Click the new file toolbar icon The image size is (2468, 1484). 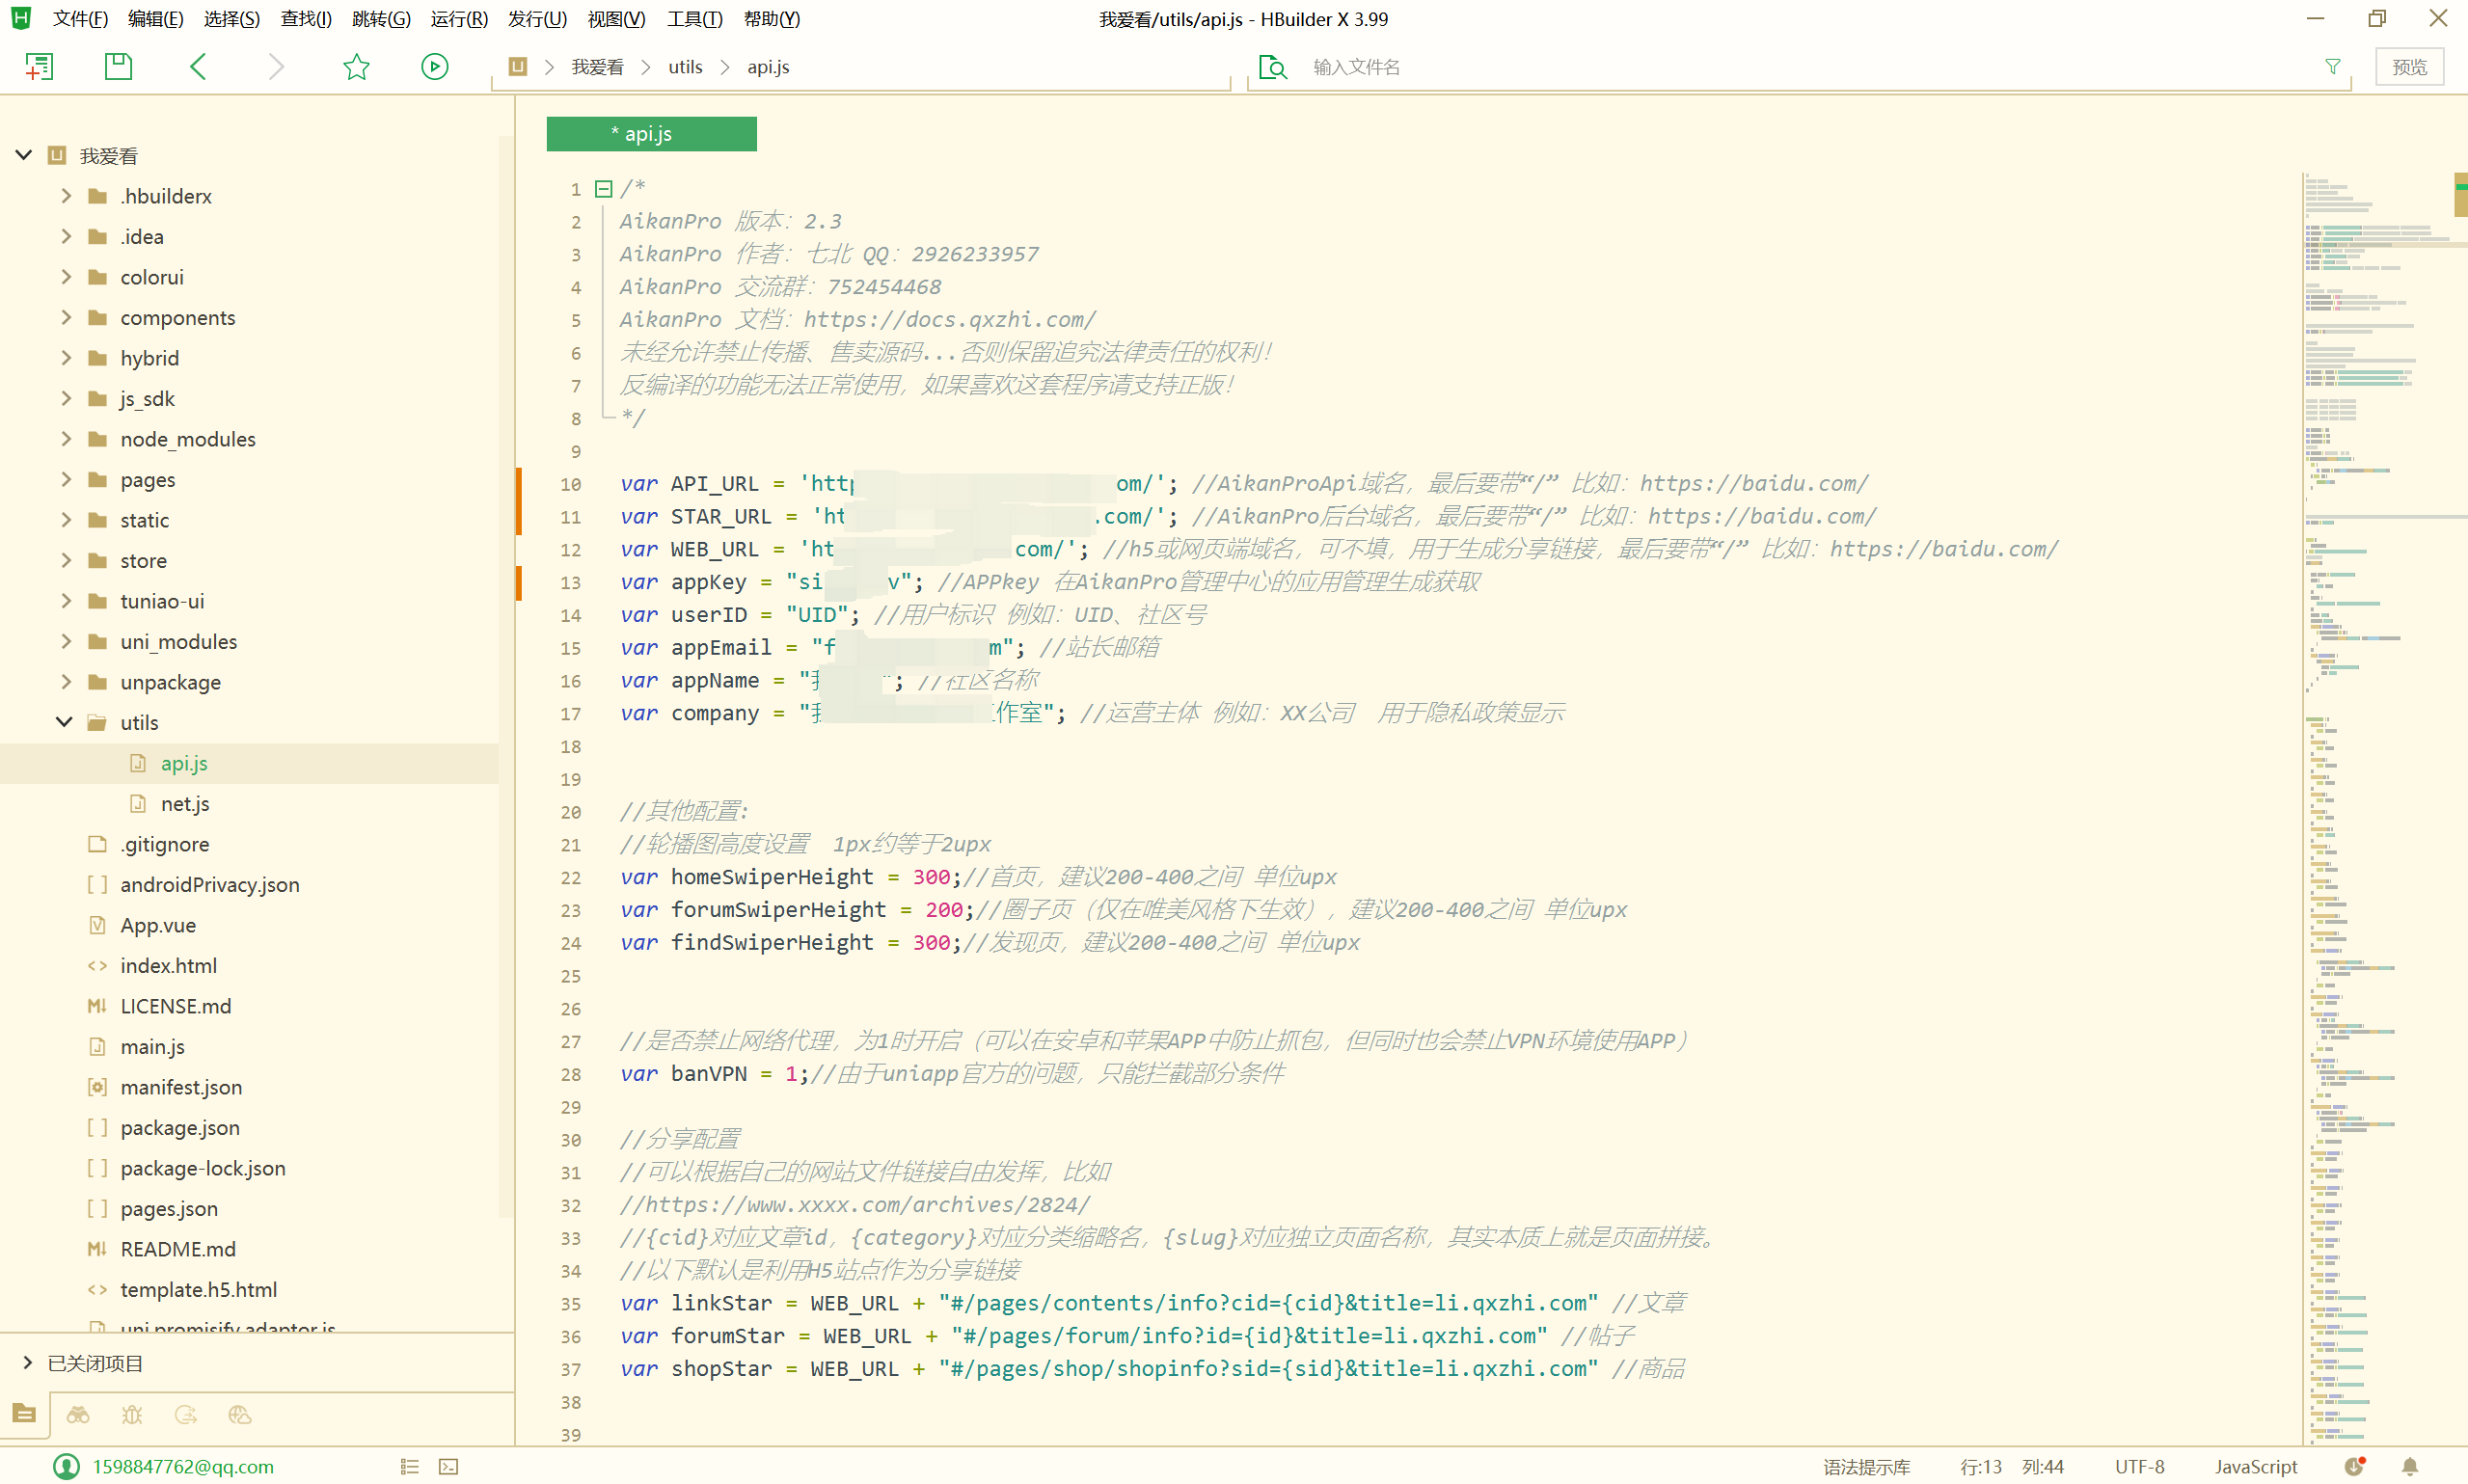tap(39, 67)
